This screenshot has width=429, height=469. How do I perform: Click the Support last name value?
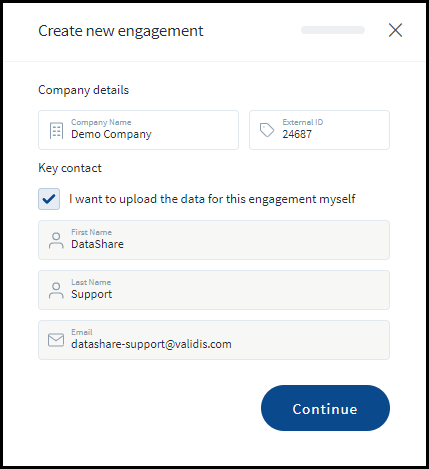[92, 294]
